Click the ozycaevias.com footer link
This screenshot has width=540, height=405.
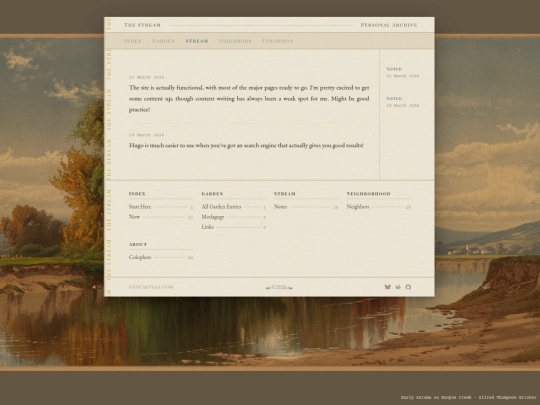tap(151, 287)
